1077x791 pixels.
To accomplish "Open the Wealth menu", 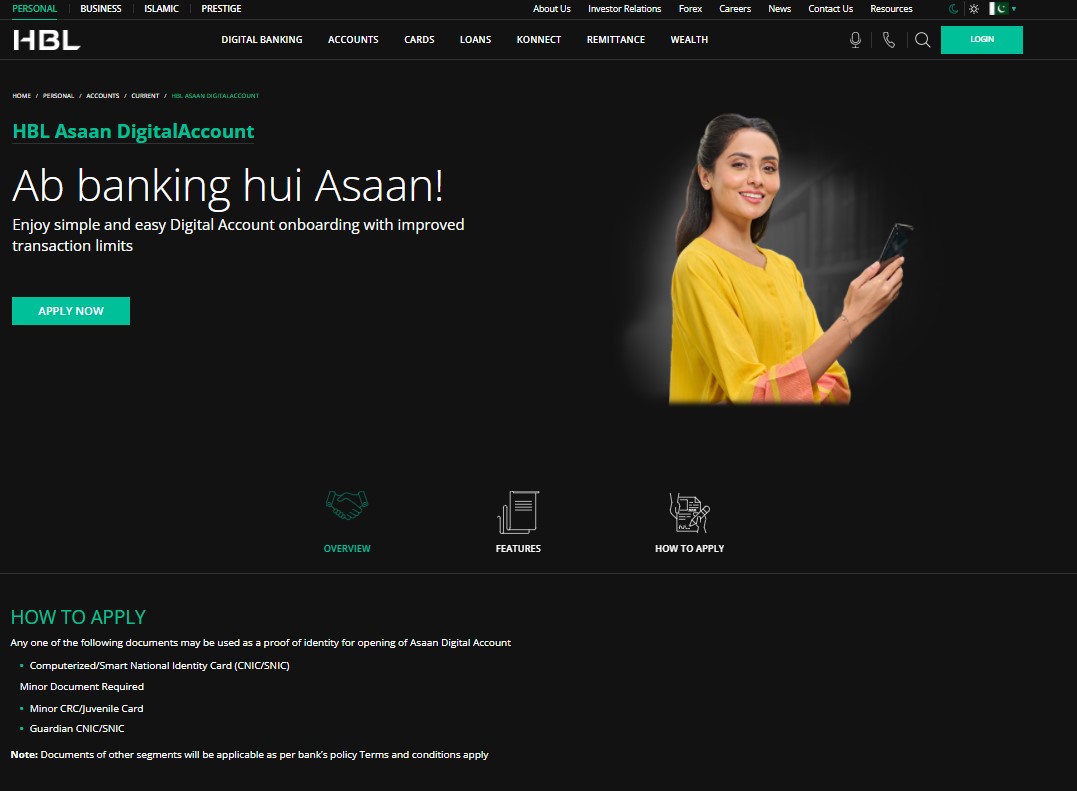I will pos(689,40).
